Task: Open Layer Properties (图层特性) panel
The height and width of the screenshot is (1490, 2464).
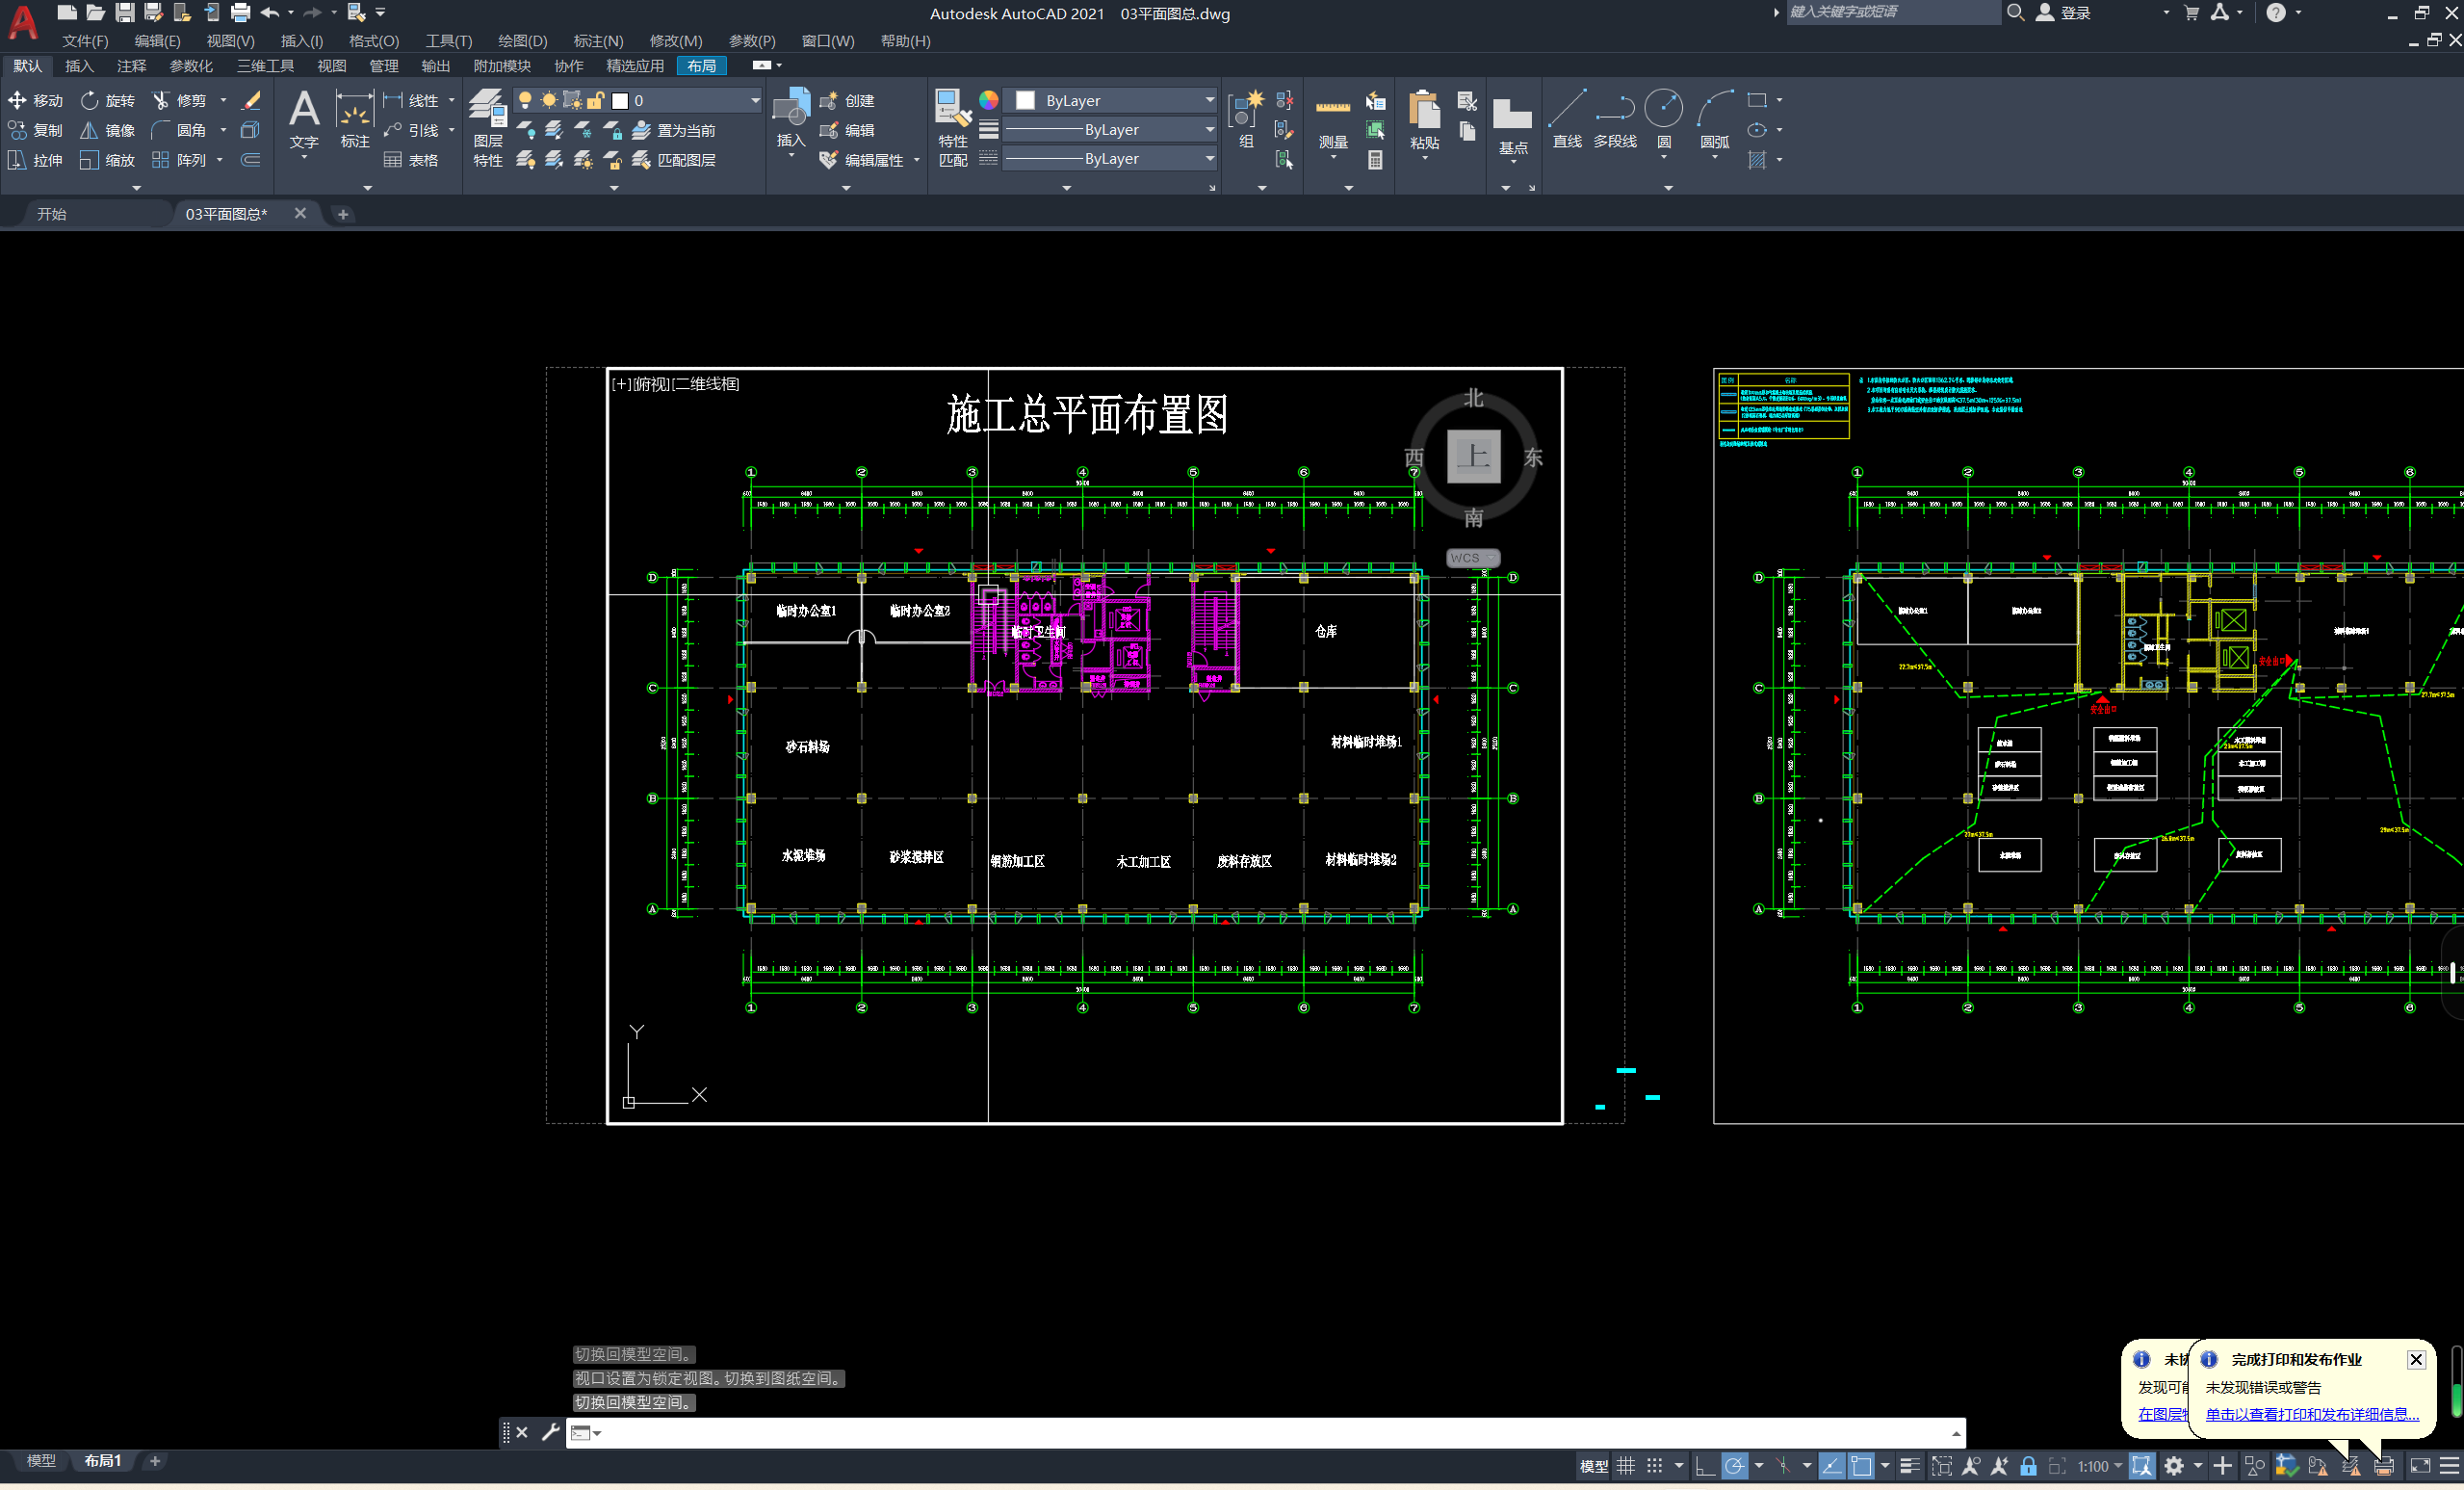Action: (x=488, y=115)
